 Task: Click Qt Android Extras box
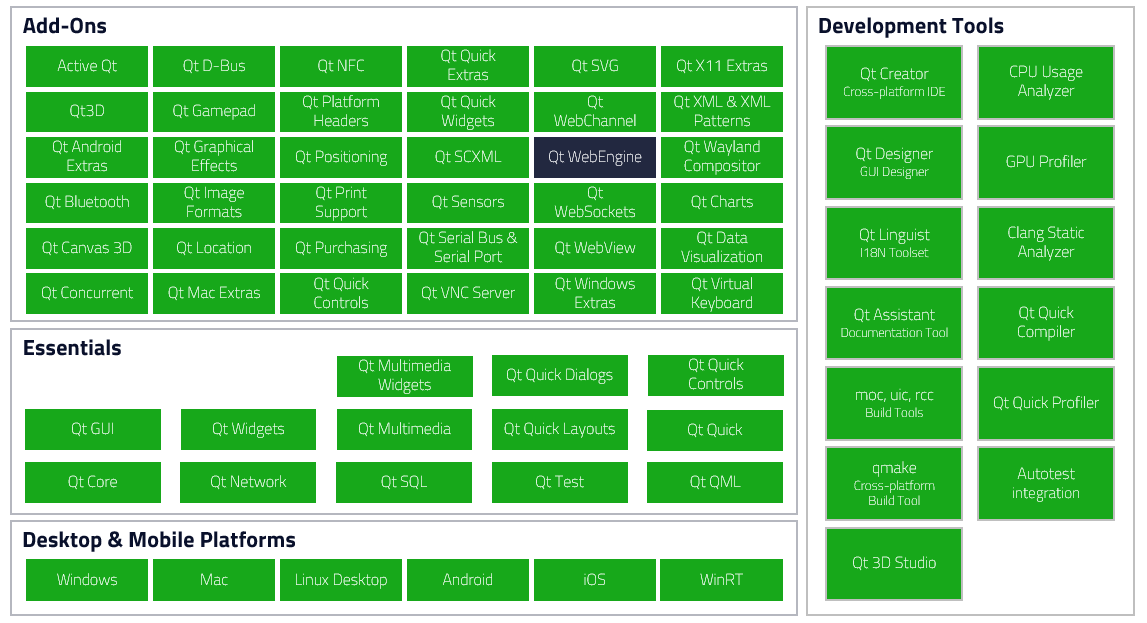[x=87, y=156]
